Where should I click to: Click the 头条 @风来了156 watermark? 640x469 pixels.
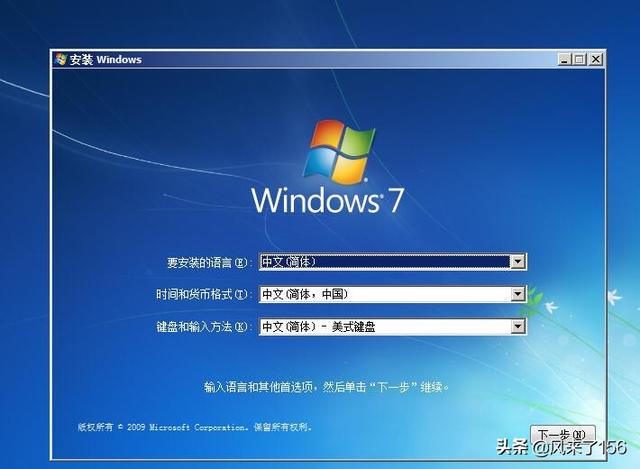point(561,447)
